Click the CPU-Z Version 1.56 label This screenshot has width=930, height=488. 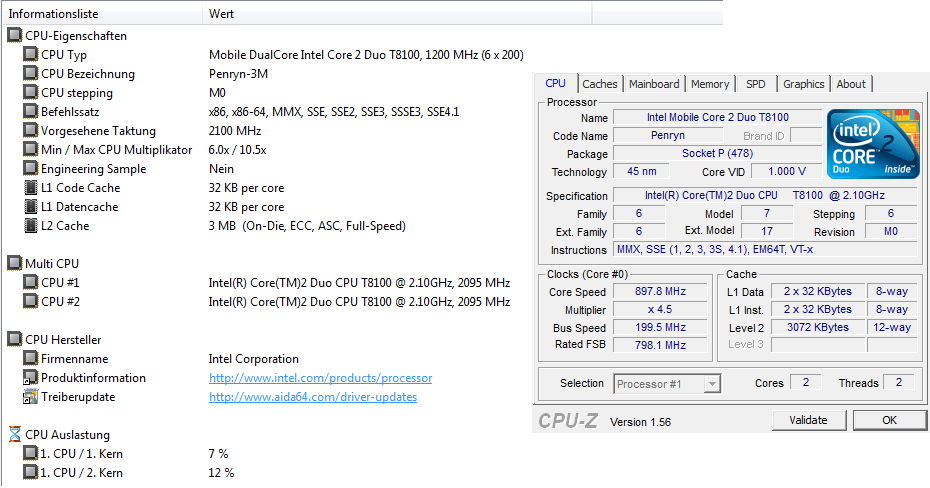click(641, 422)
